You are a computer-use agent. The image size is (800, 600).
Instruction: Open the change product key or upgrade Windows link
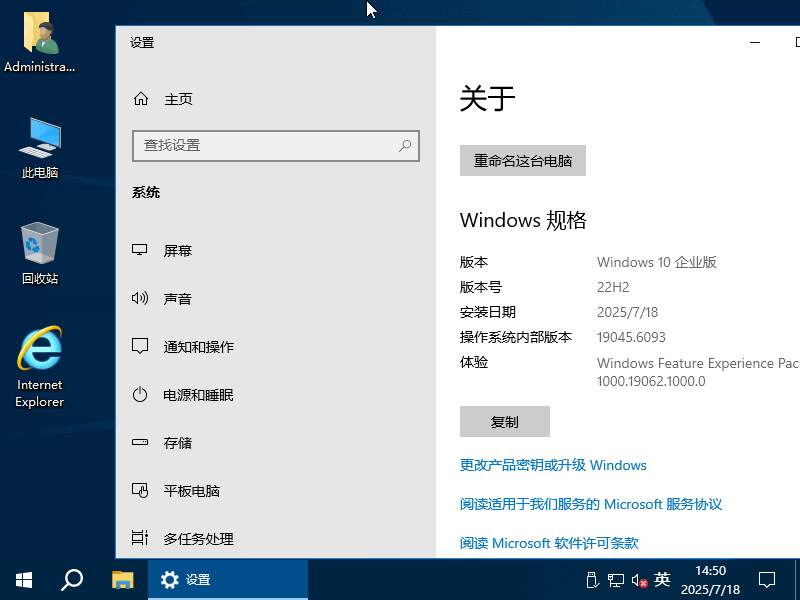point(553,465)
